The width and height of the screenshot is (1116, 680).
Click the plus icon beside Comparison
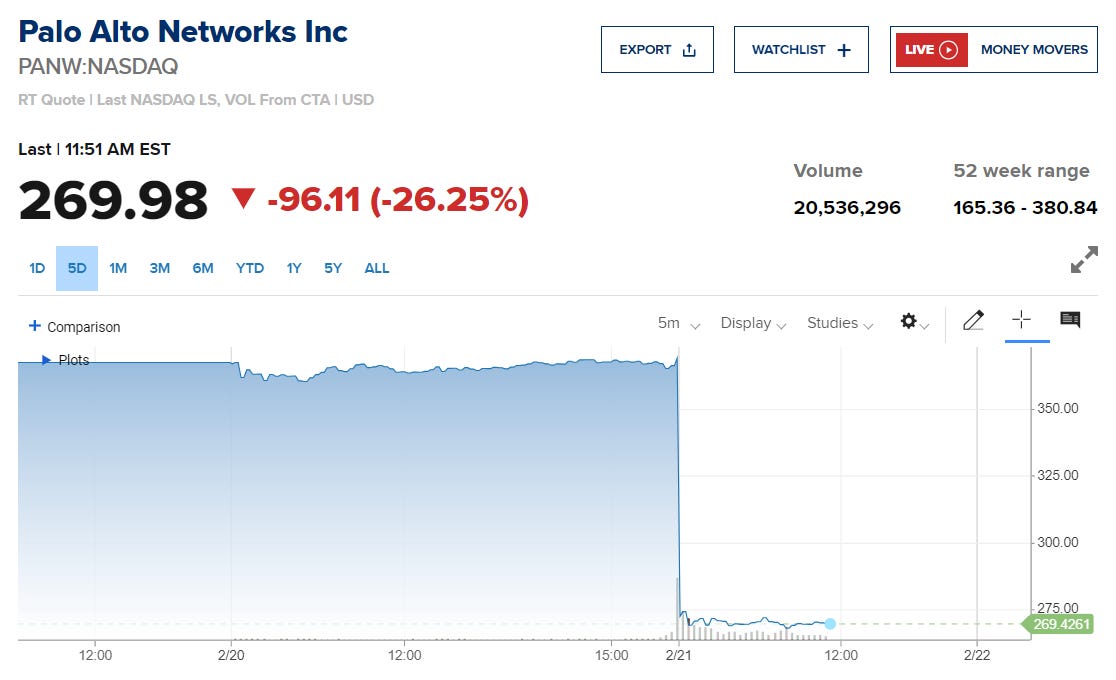[x=35, y=326]
